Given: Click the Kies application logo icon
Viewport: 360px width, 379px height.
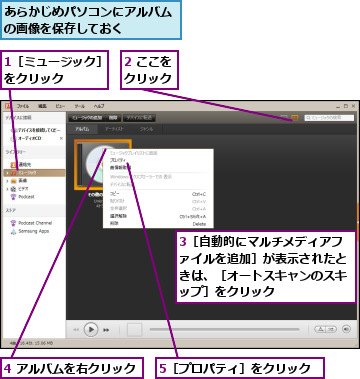Looking at the screenshot, I should [8, 106].
